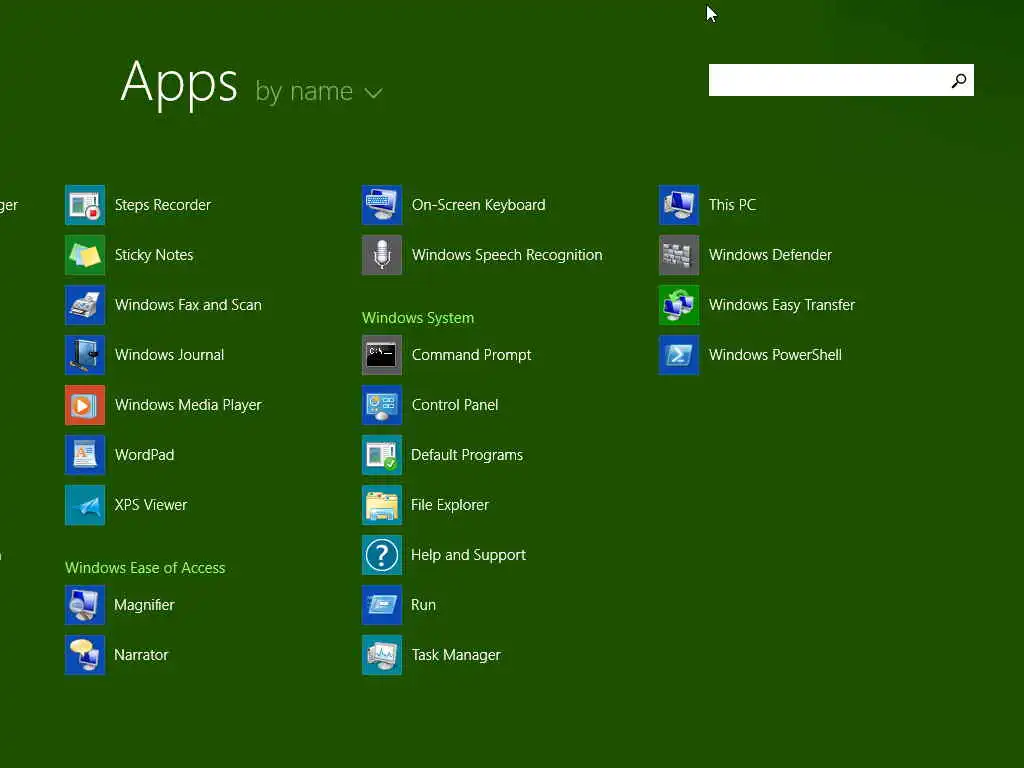Click the 'Magnifier' label

[144, 605]
